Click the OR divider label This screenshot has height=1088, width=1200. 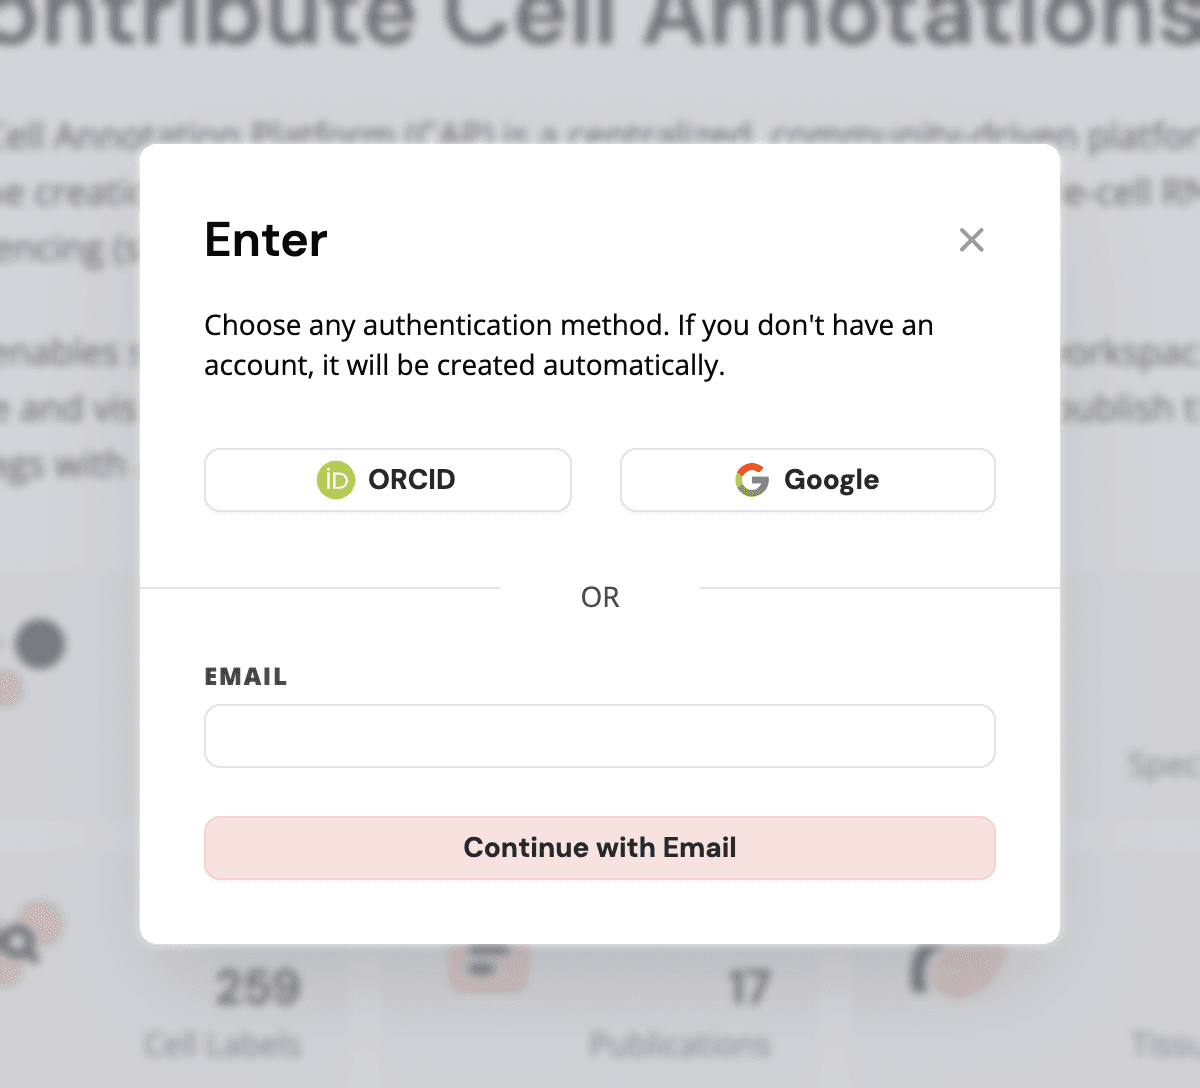[600, 597]
